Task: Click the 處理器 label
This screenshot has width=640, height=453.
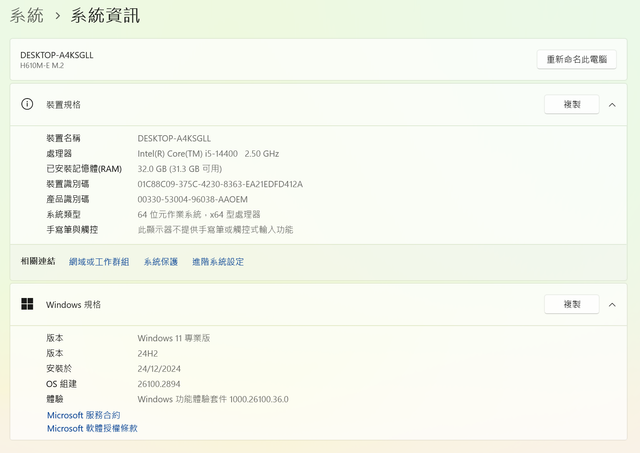Action: coord(59,154)
